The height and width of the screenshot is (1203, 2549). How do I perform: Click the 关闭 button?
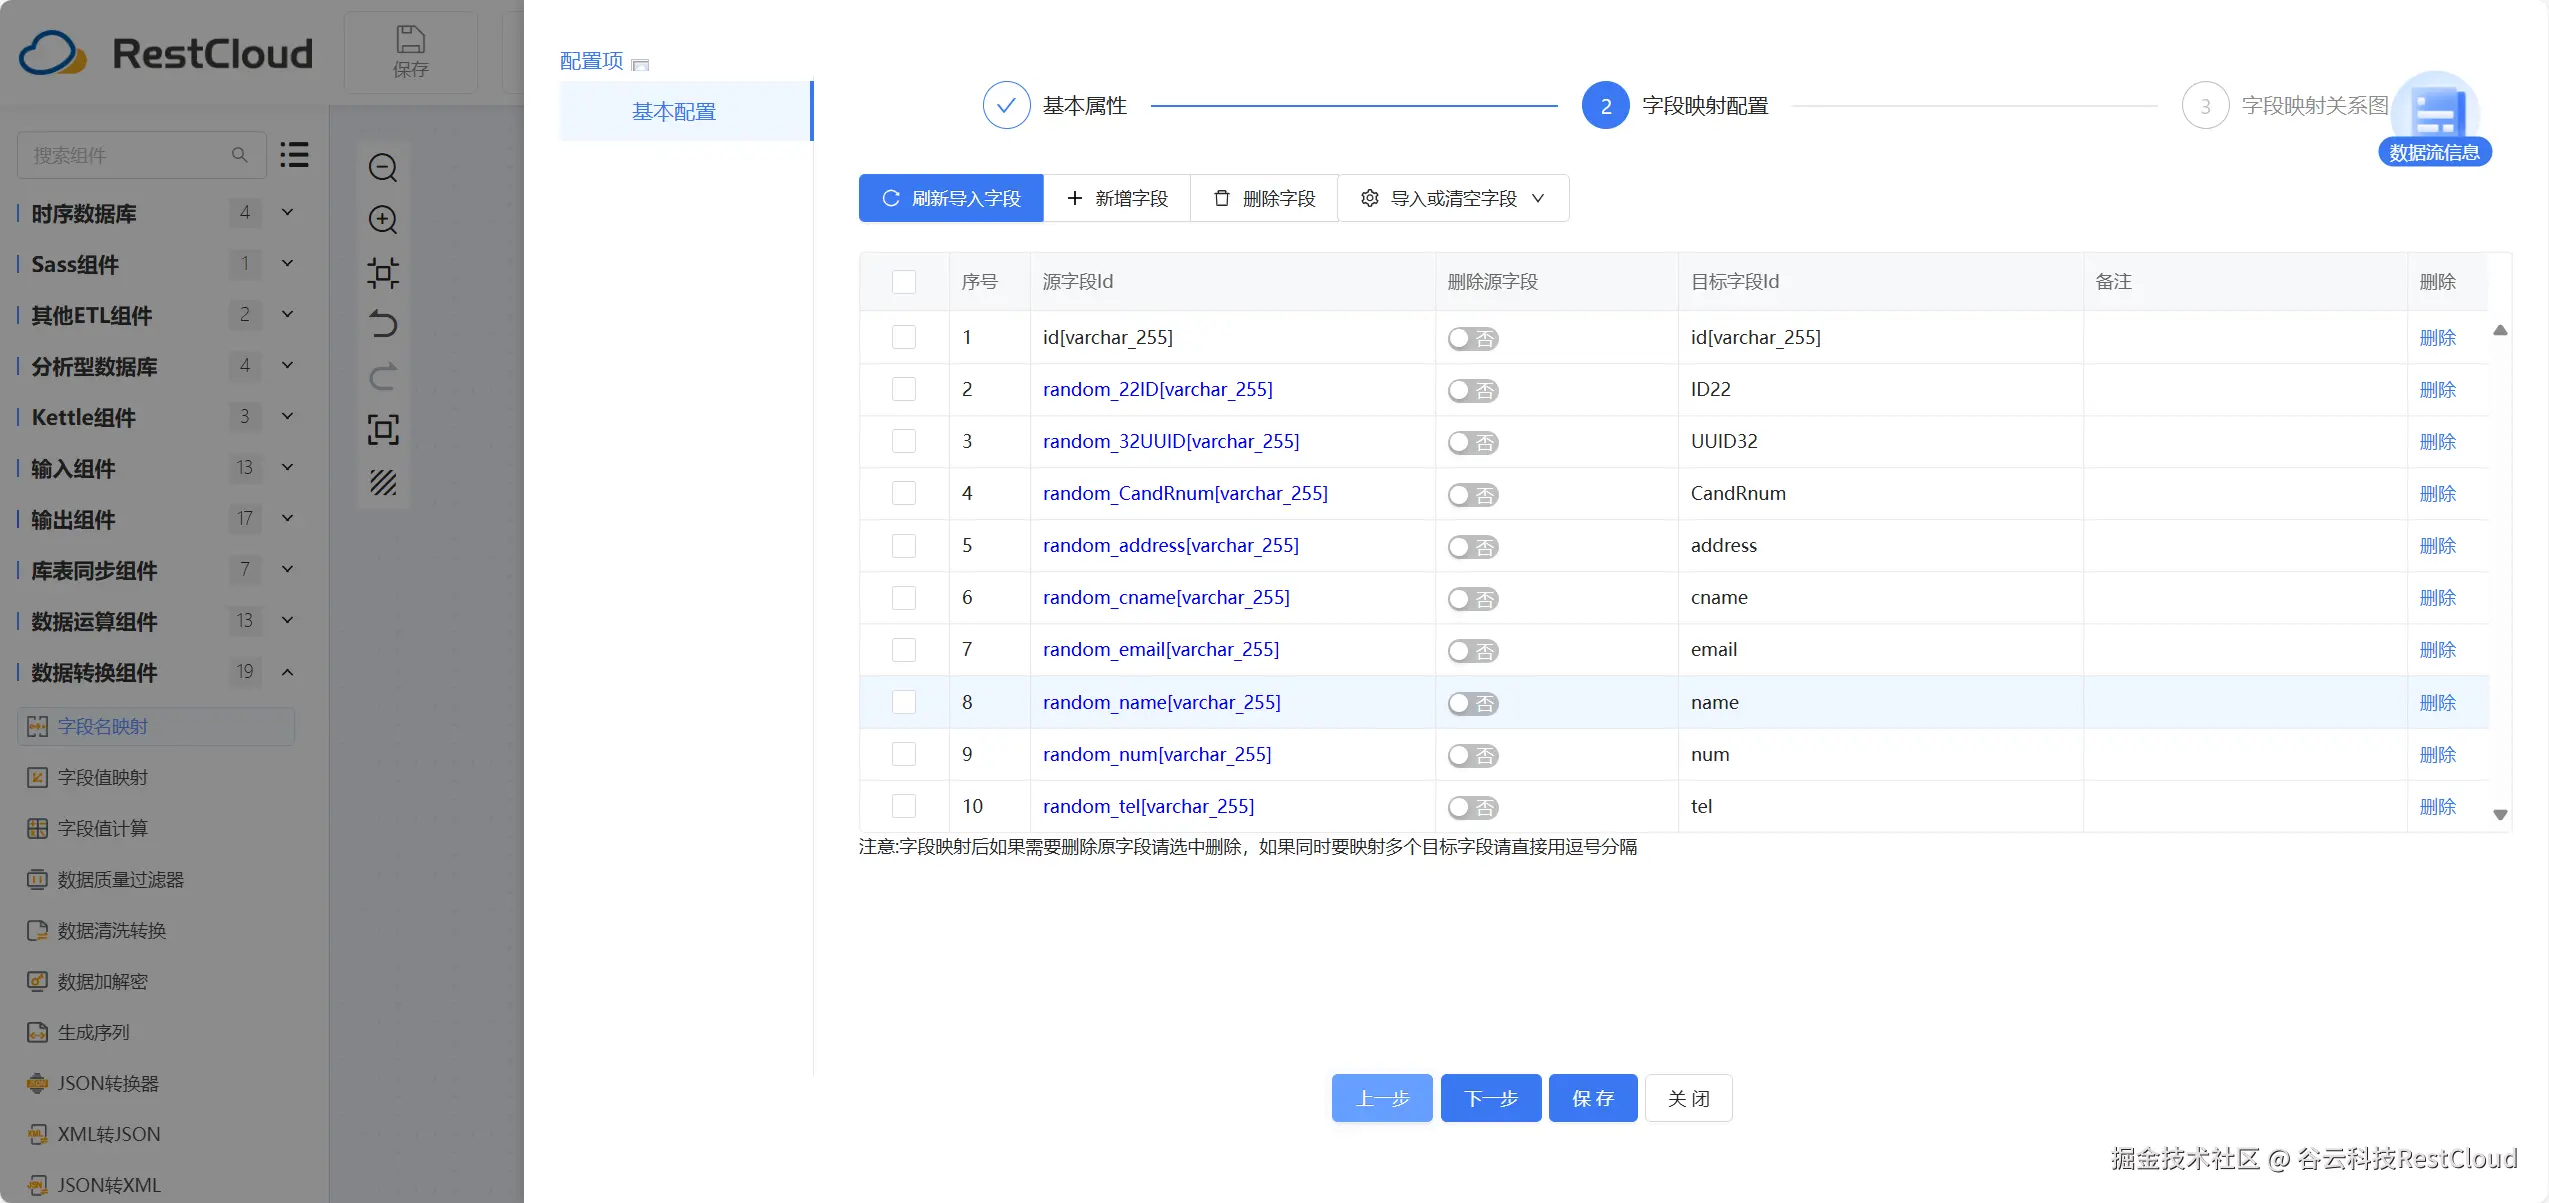tap(1689, 1098)
